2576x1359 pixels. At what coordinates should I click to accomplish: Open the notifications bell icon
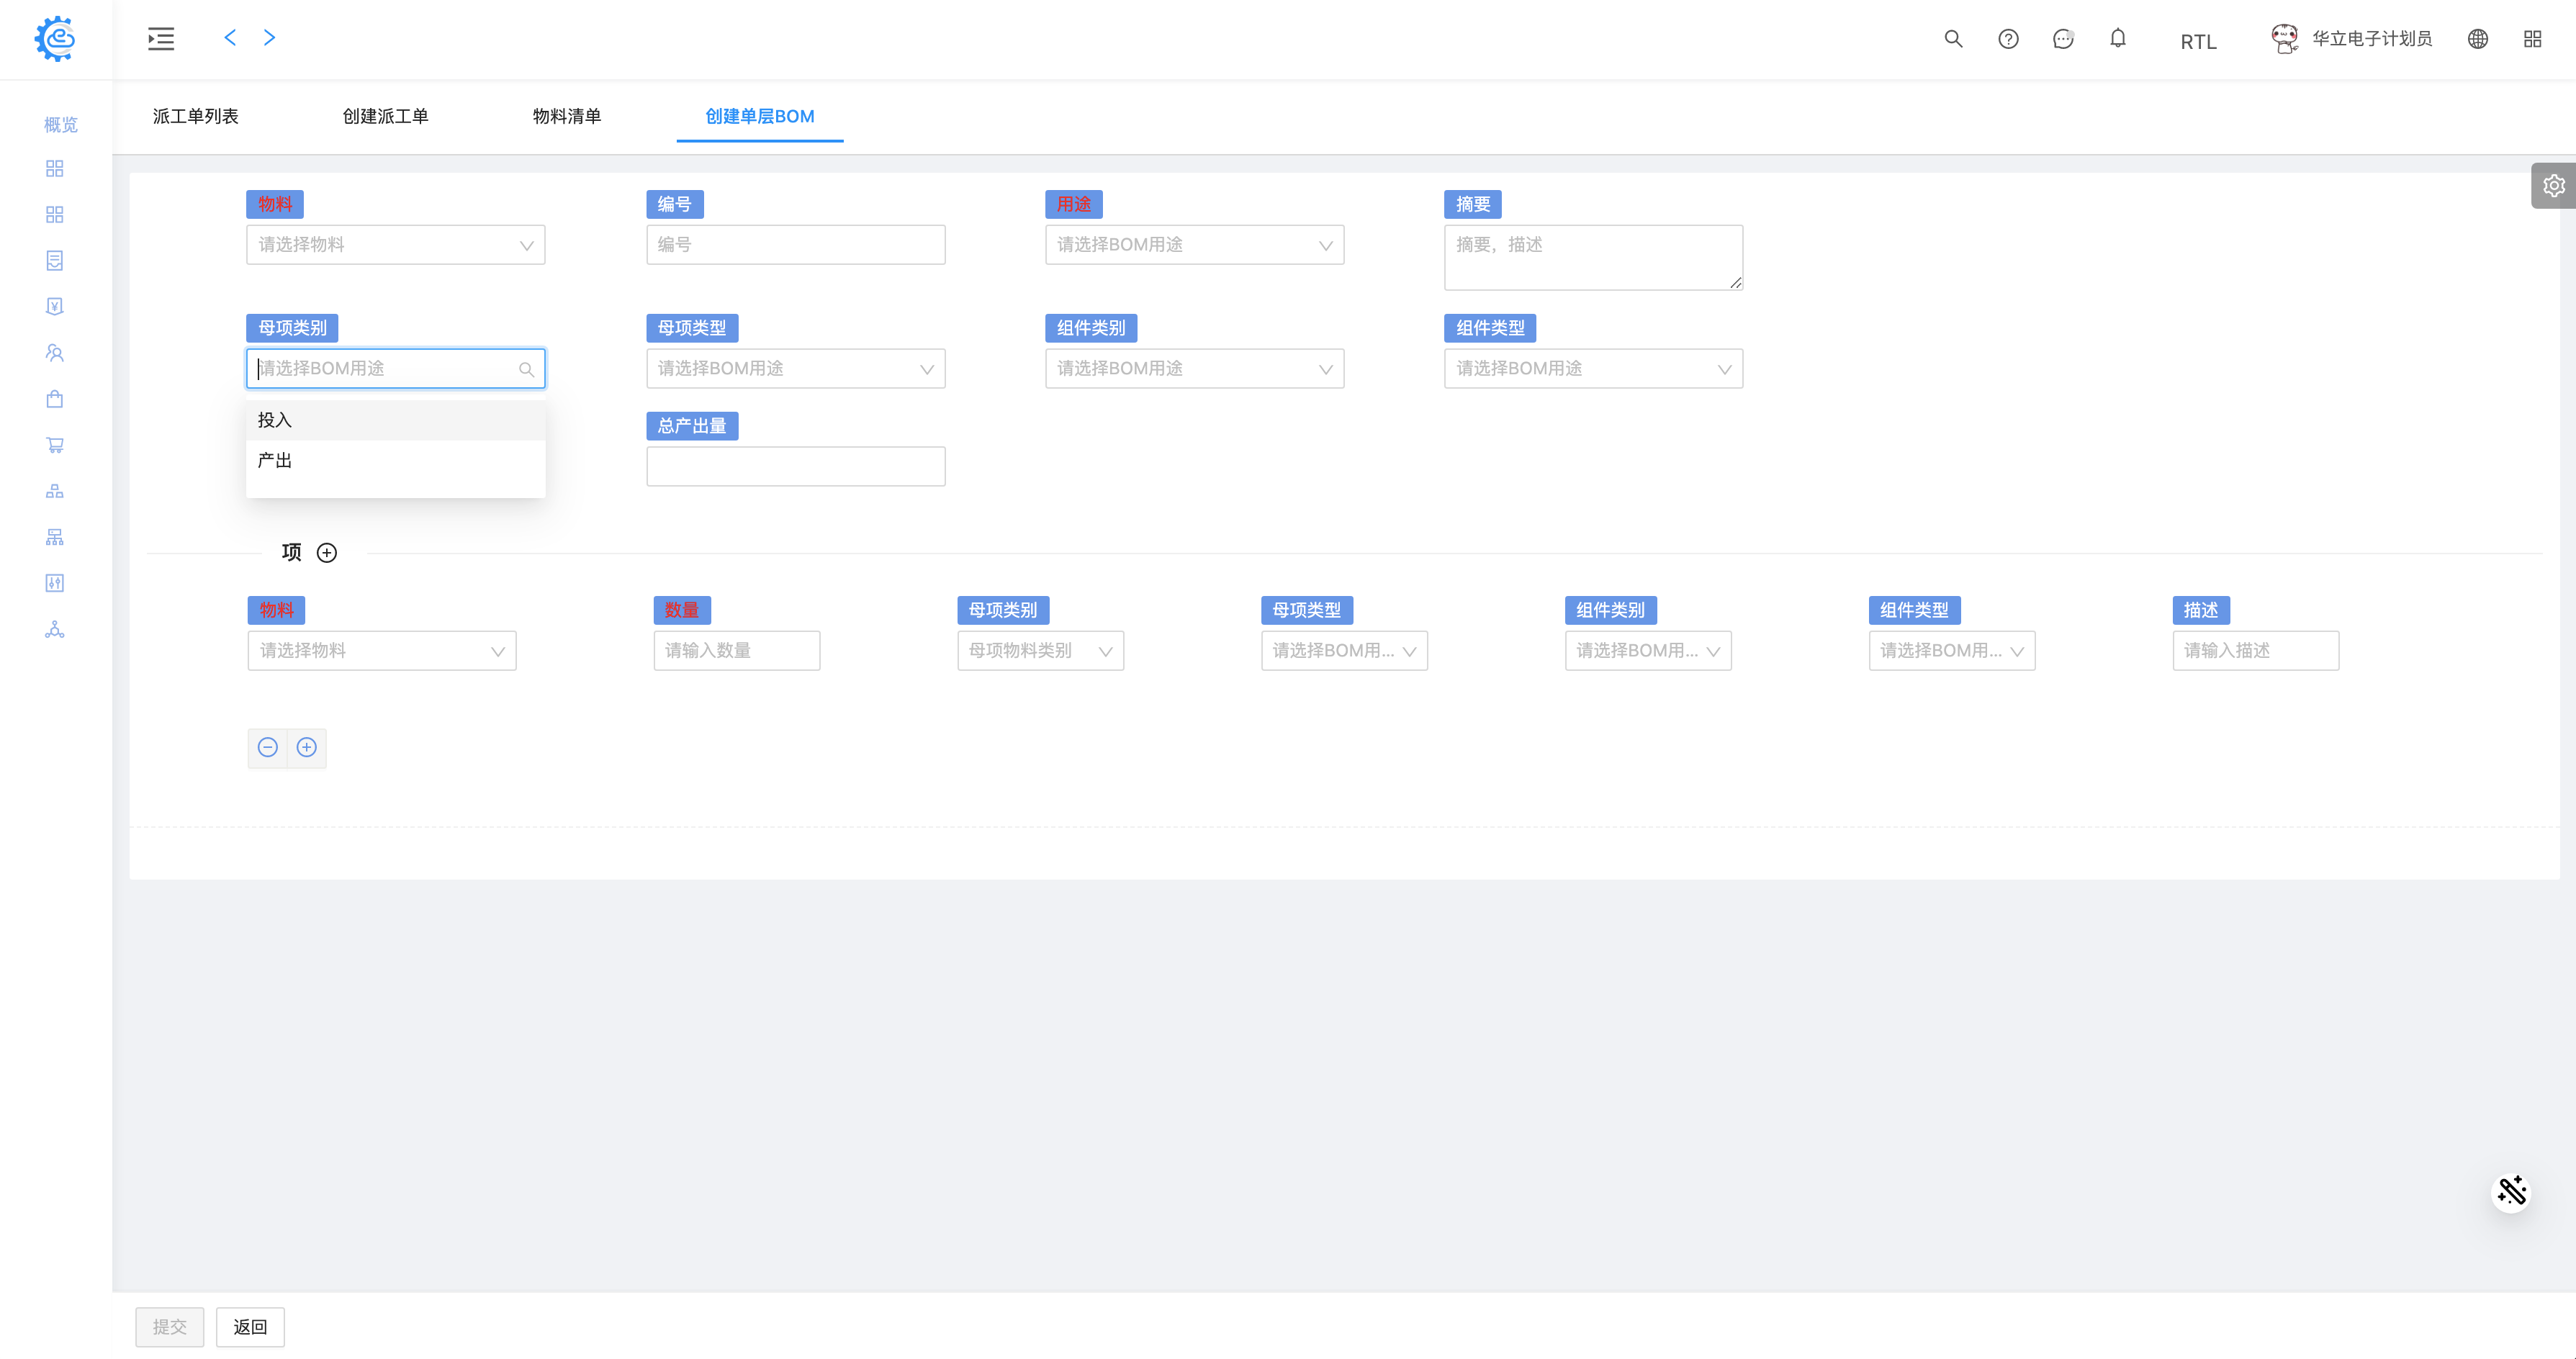coord(2117,39)
